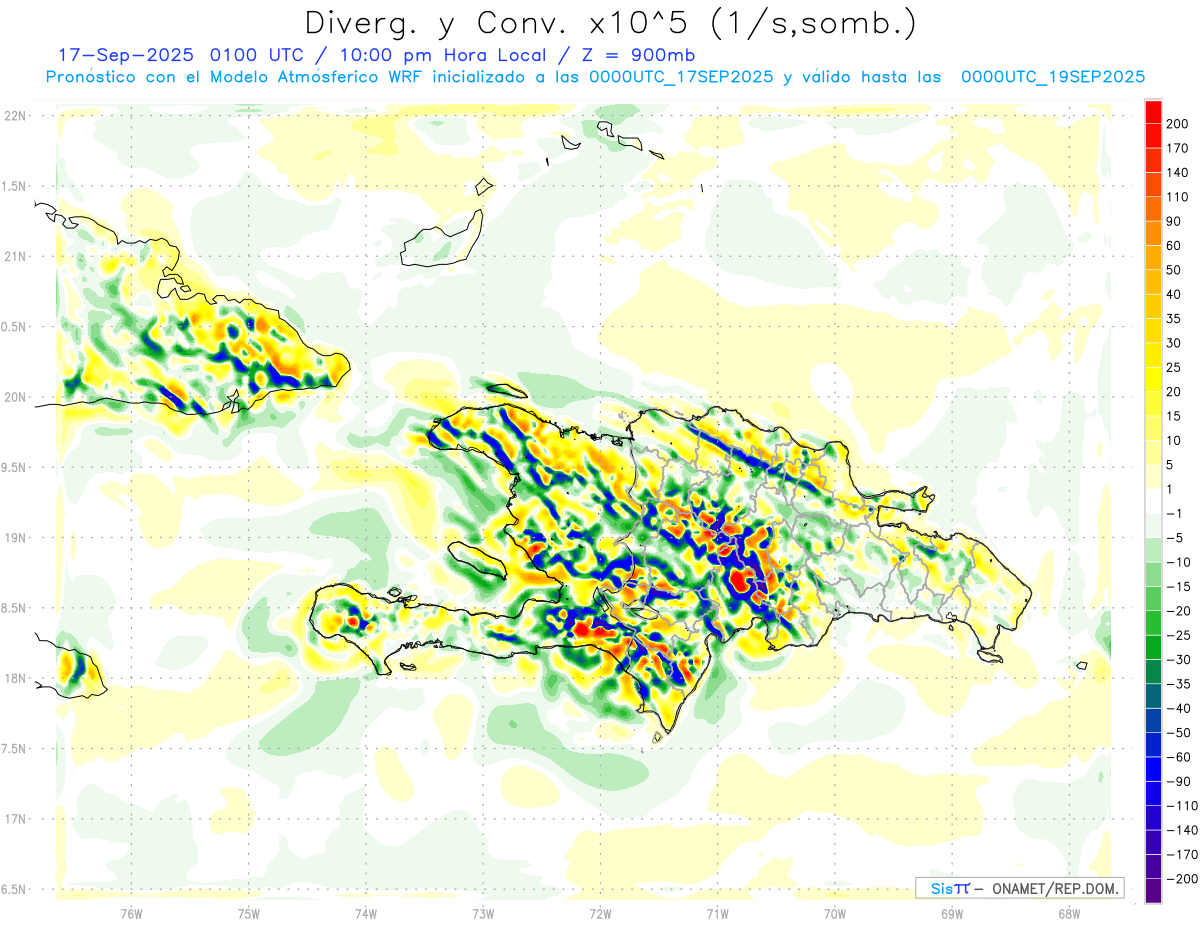The width and height of the screenshot is (1200, 927).
Task: Pick the top red swatch above 200
Action: [1153, 111]
